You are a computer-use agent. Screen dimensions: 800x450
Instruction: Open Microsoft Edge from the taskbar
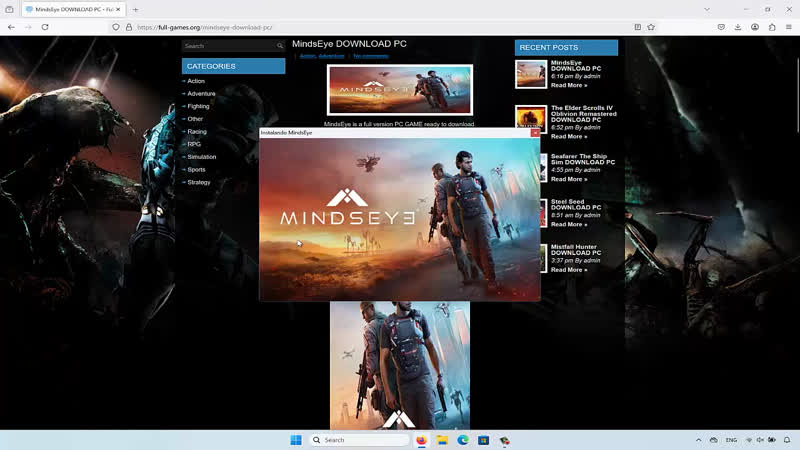click(x=463, y=440)
